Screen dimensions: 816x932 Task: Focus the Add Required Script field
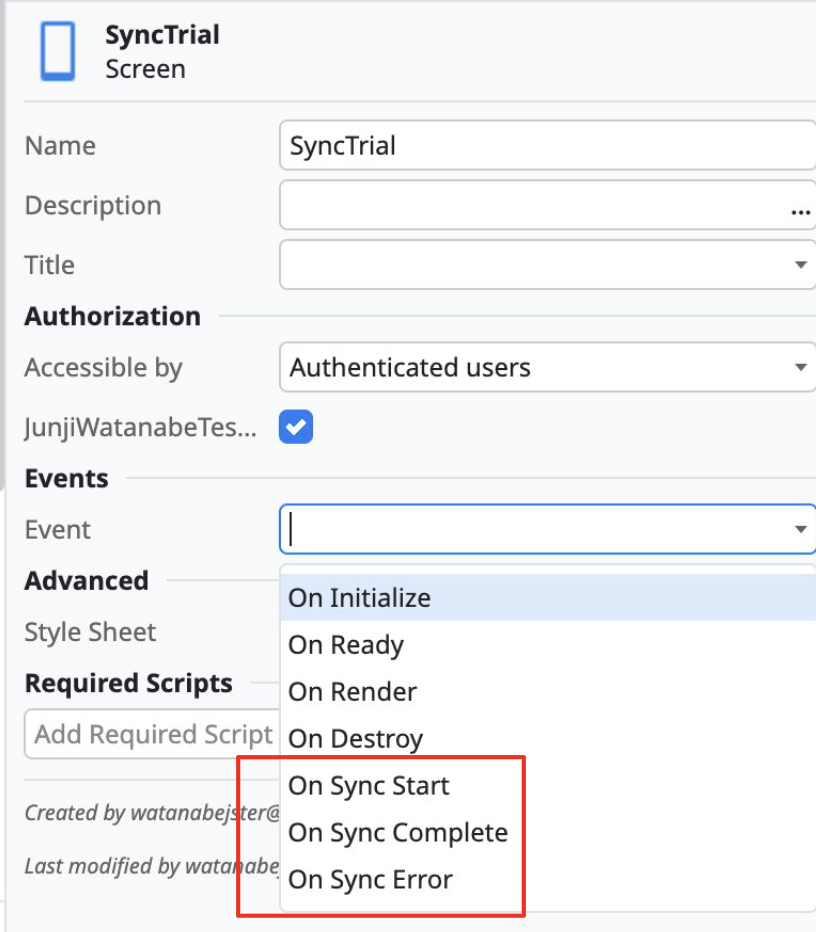tap(152, 734)
